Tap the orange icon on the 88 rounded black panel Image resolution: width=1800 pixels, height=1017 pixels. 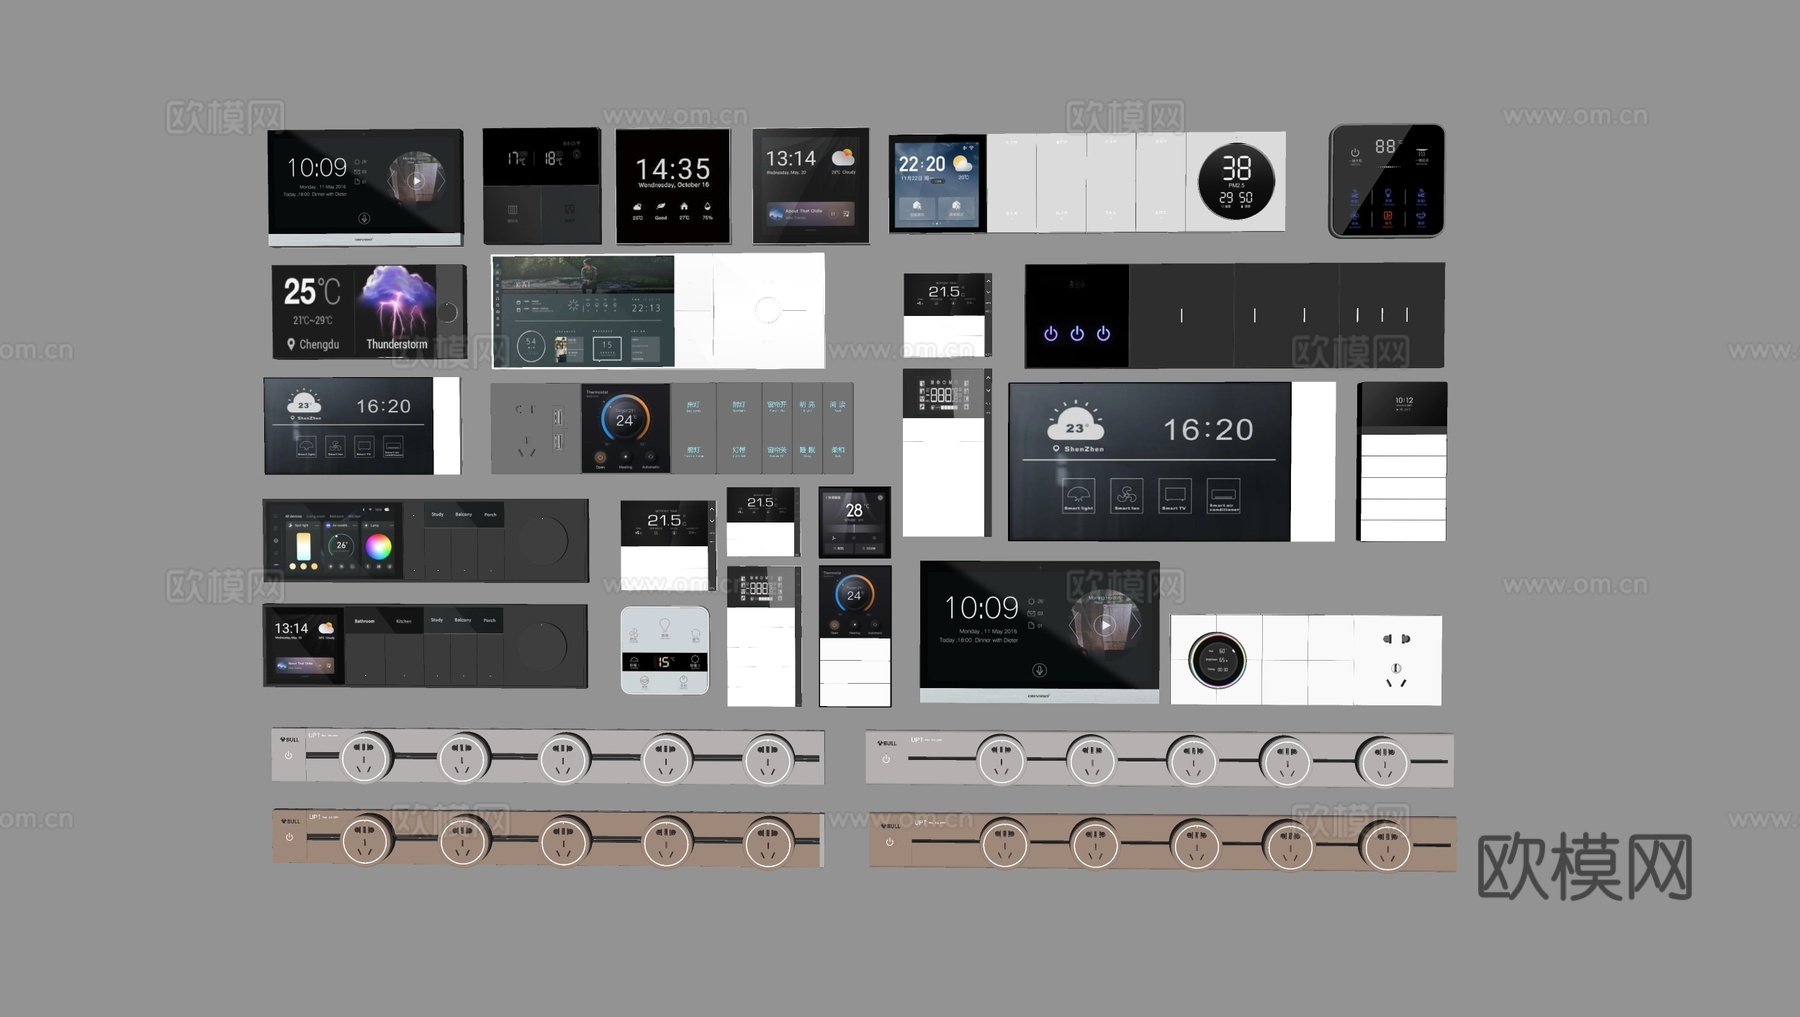(1388, 215)
